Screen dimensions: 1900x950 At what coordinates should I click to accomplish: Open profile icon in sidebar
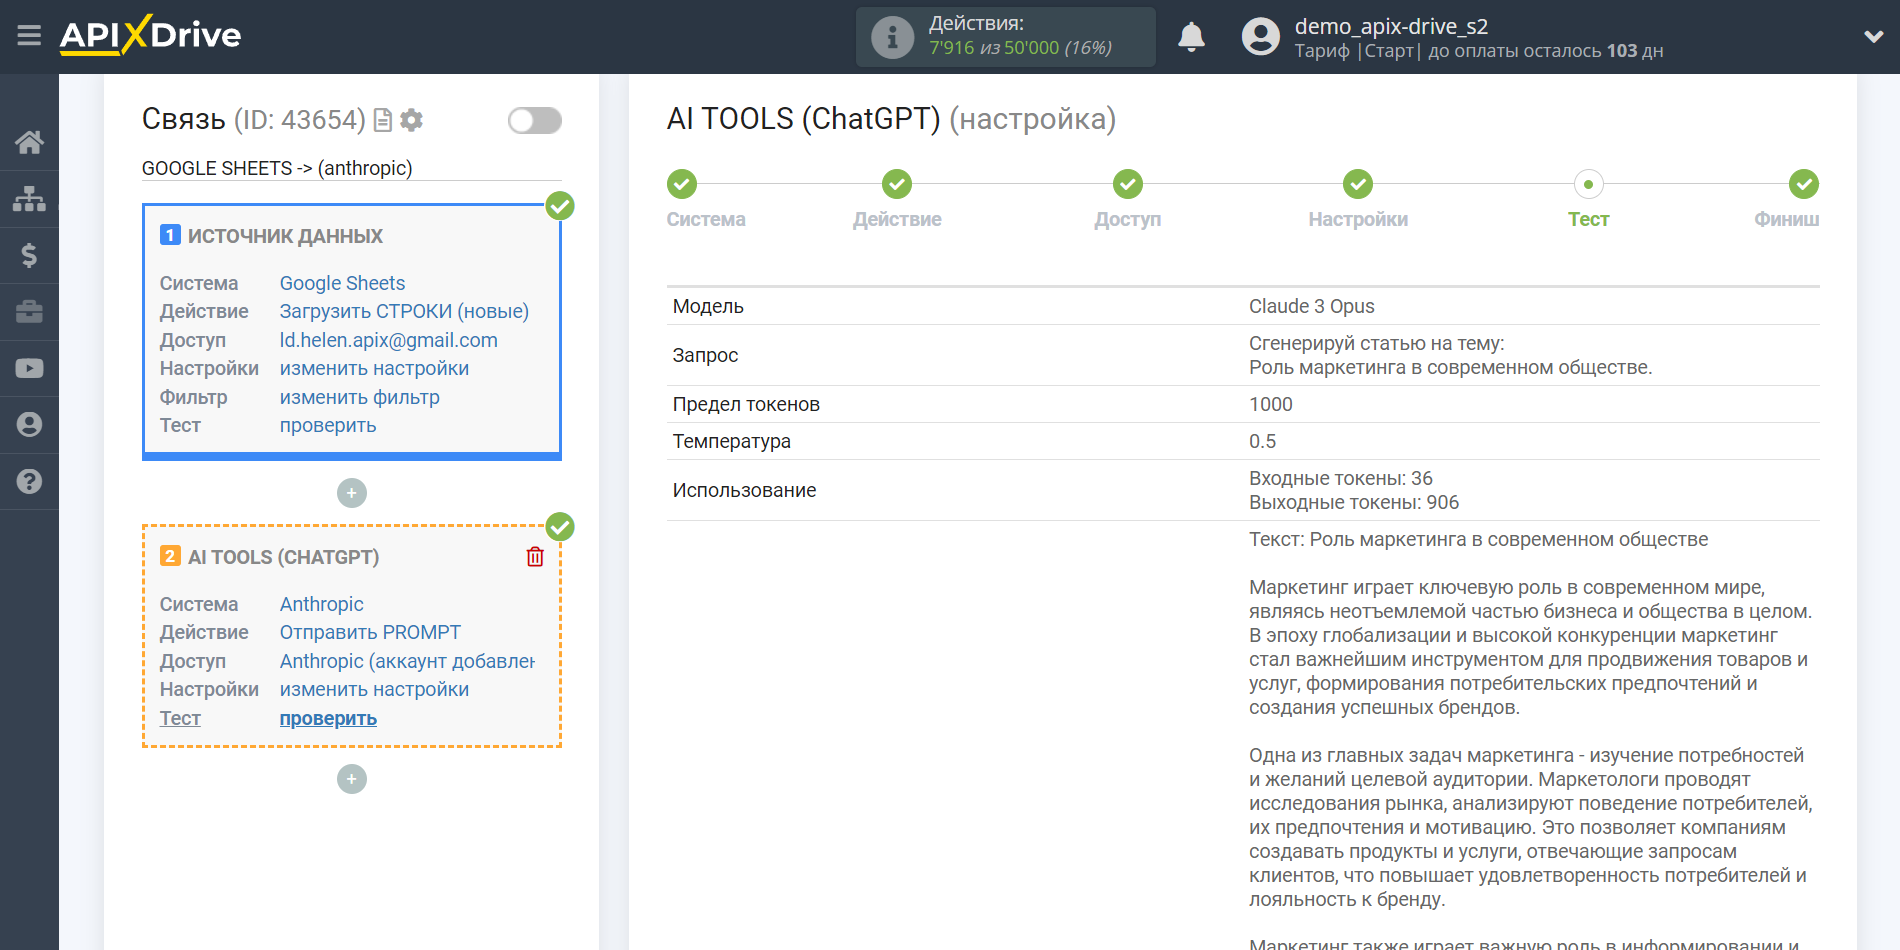coord(29,425)
